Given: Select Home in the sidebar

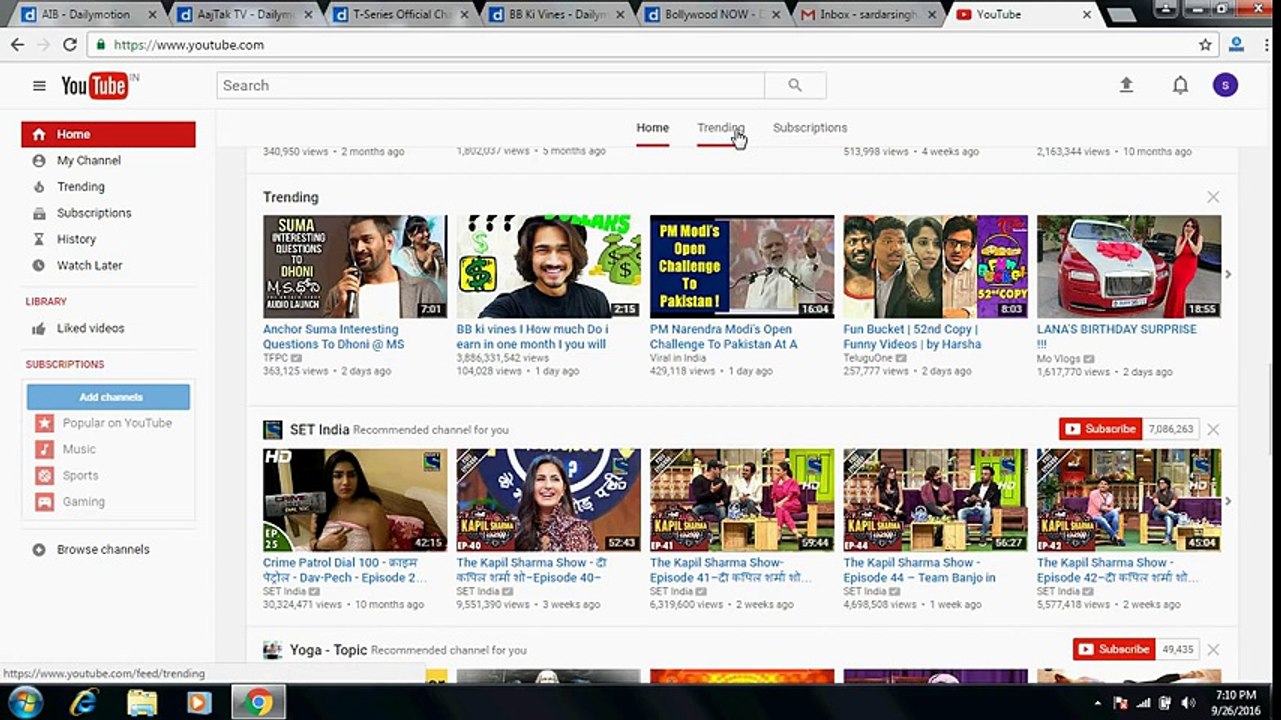Looking at the screenshot, I should click(108, 134).
